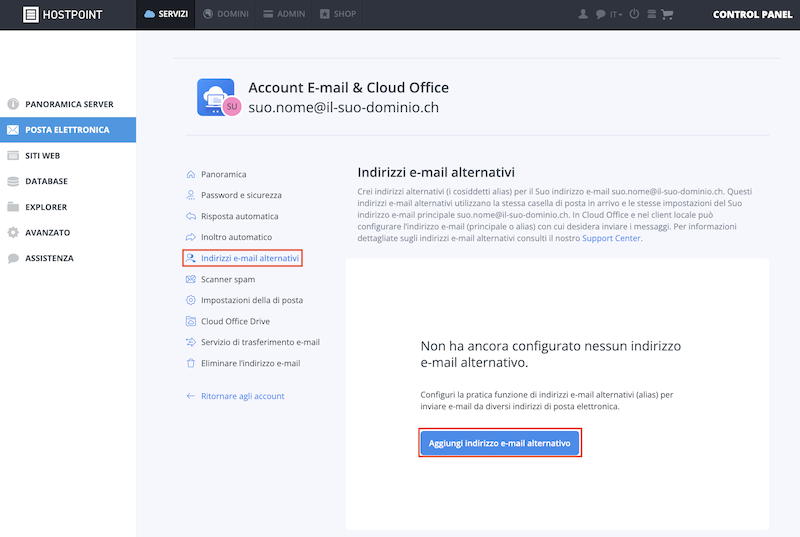Open Impostazioni della di posta
The height and width of the screenshot is (537, 800).
pos(252,300)
